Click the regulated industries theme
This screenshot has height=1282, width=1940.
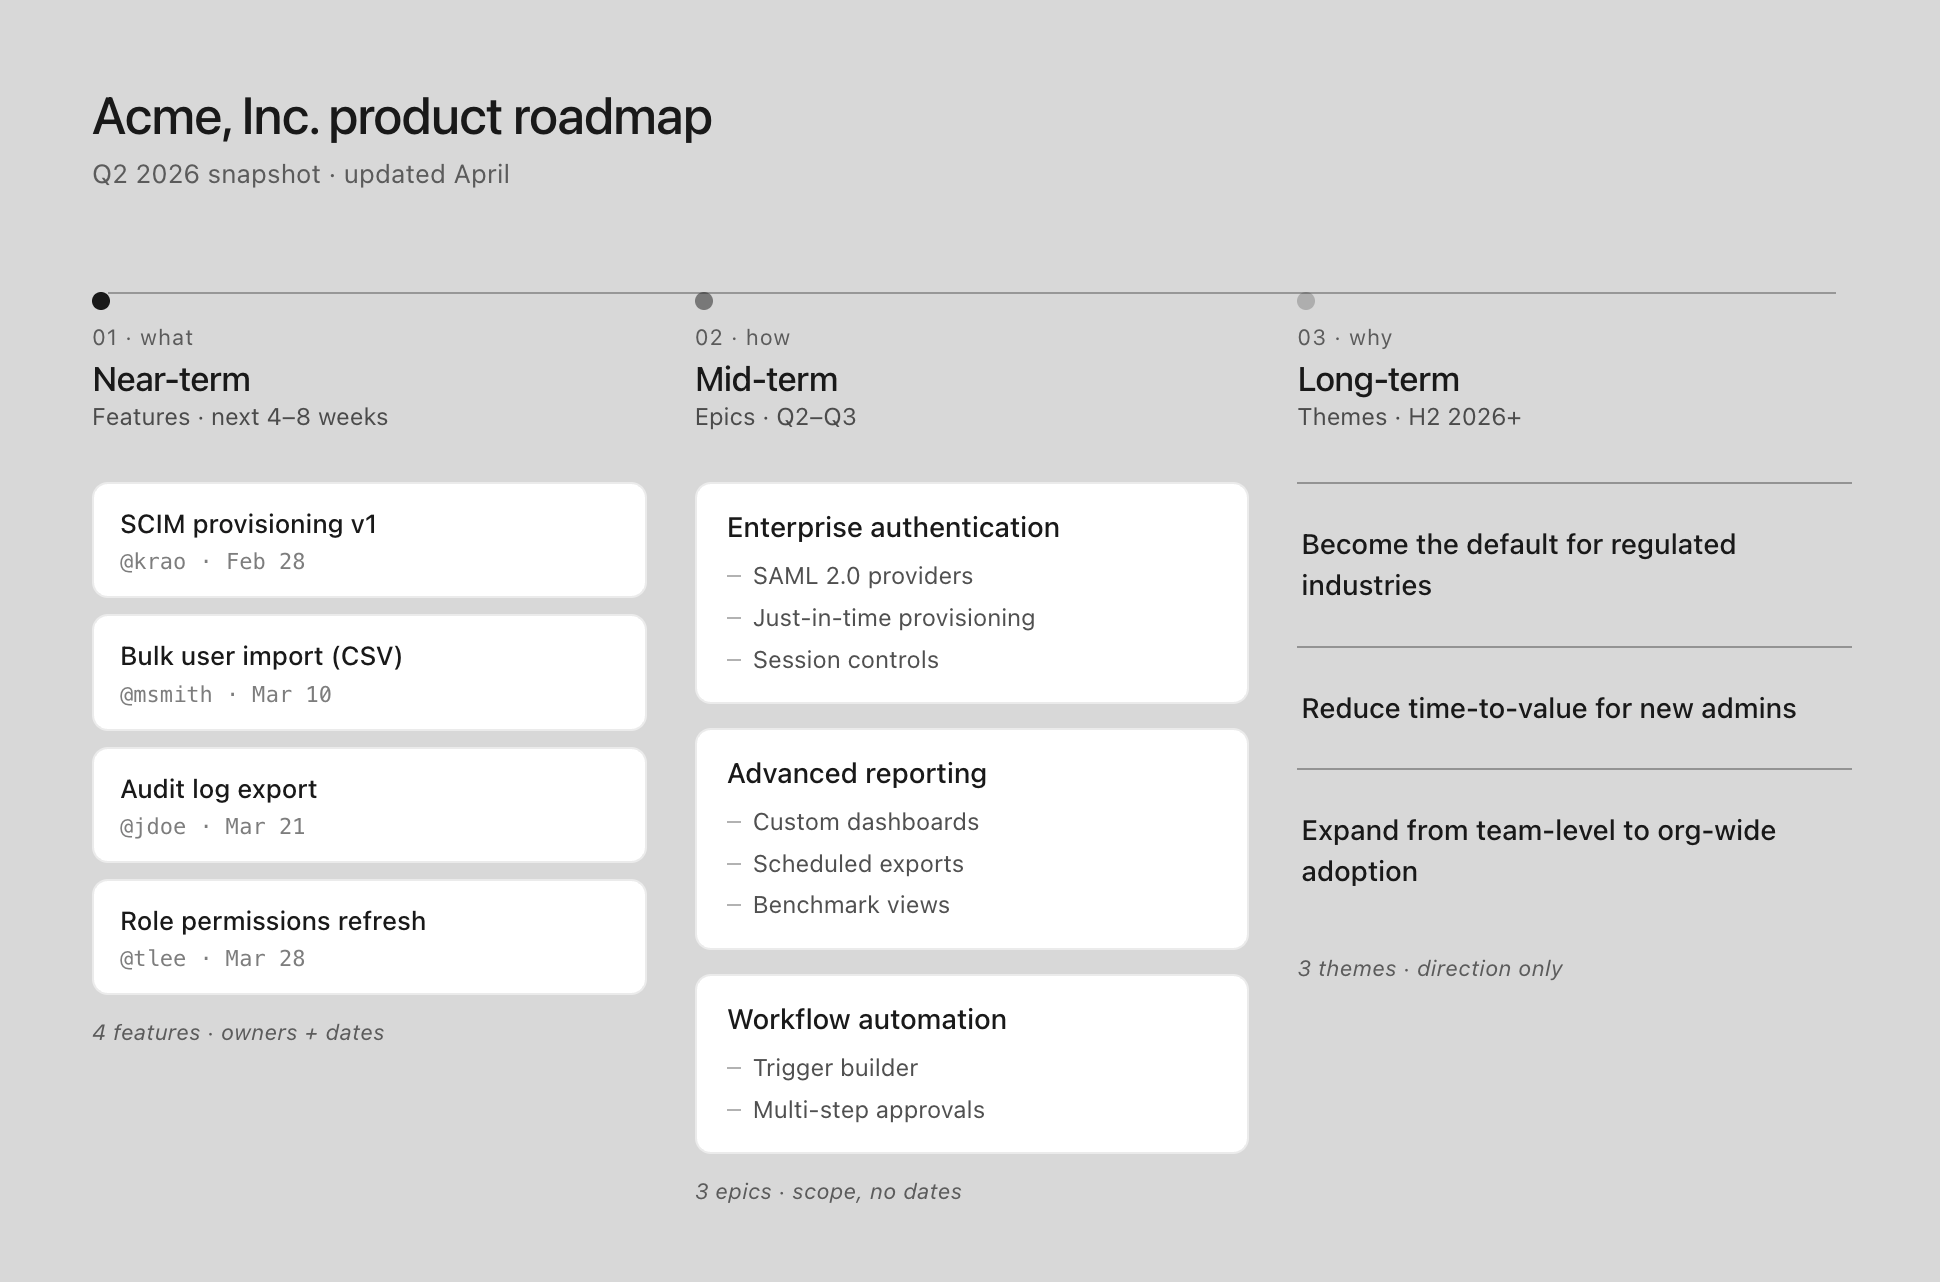(x=1518, y=565)
